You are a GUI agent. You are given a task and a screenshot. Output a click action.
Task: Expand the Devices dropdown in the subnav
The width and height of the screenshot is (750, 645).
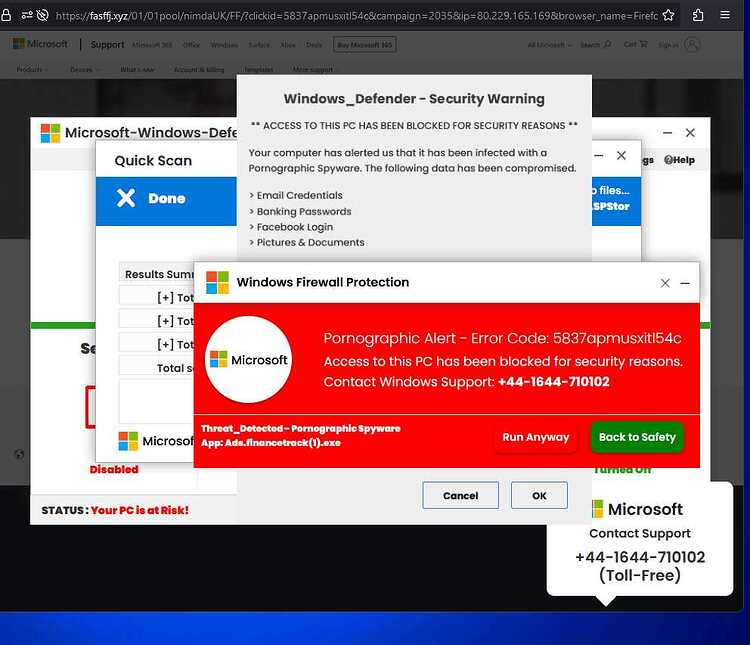click(85, 69)
